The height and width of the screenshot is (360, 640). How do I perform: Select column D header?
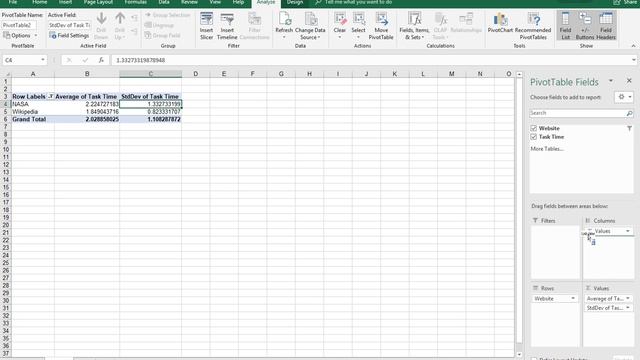click(196, 74)
